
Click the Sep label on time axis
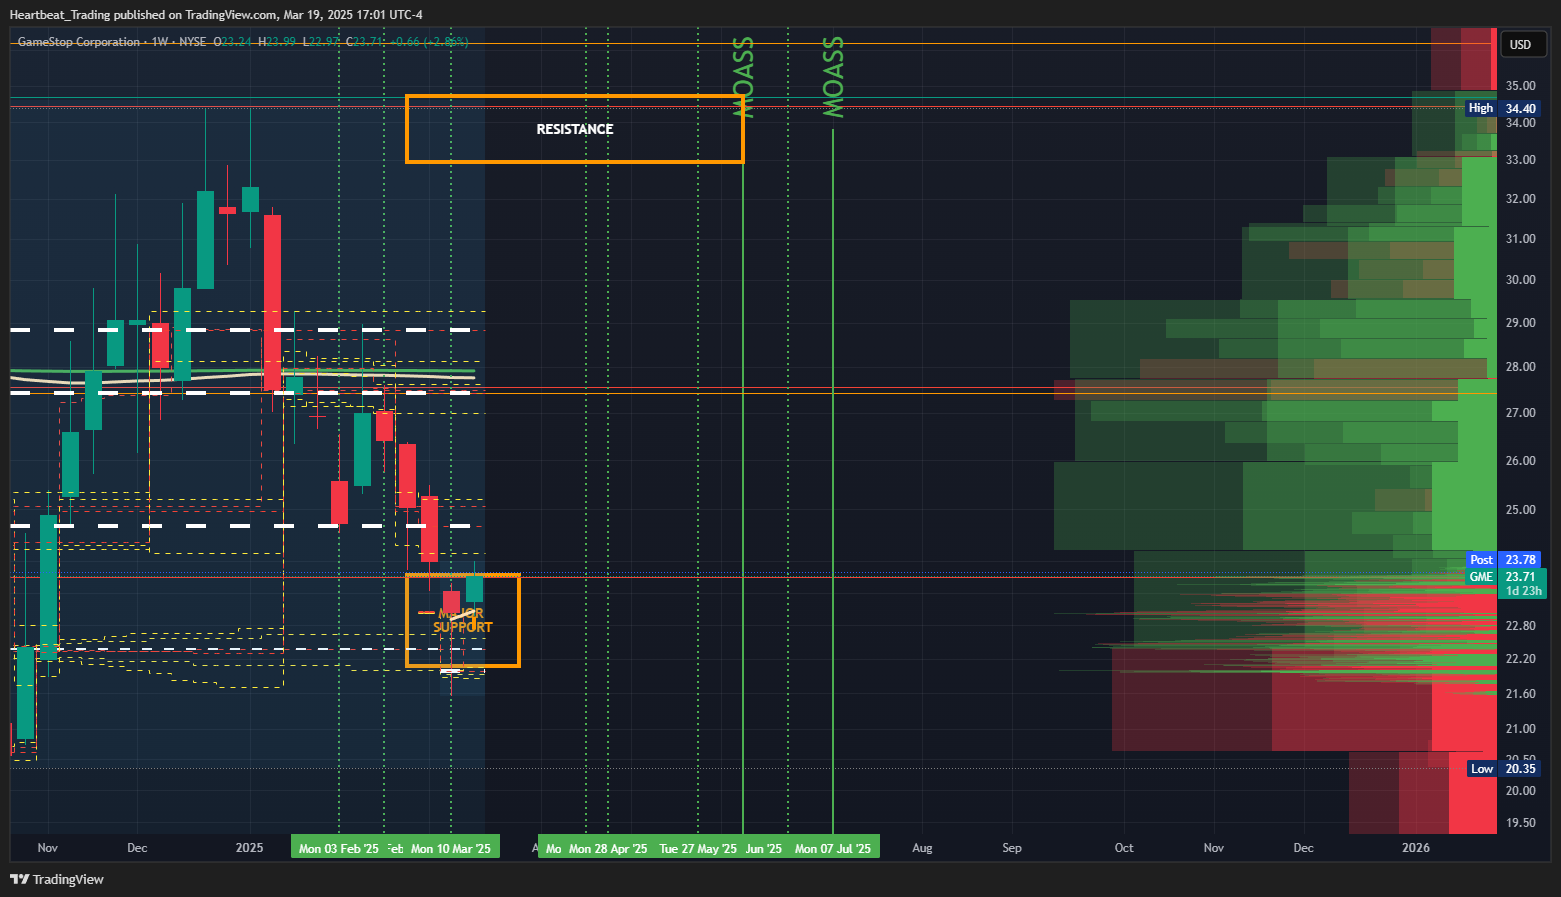tap(1012, 848)
